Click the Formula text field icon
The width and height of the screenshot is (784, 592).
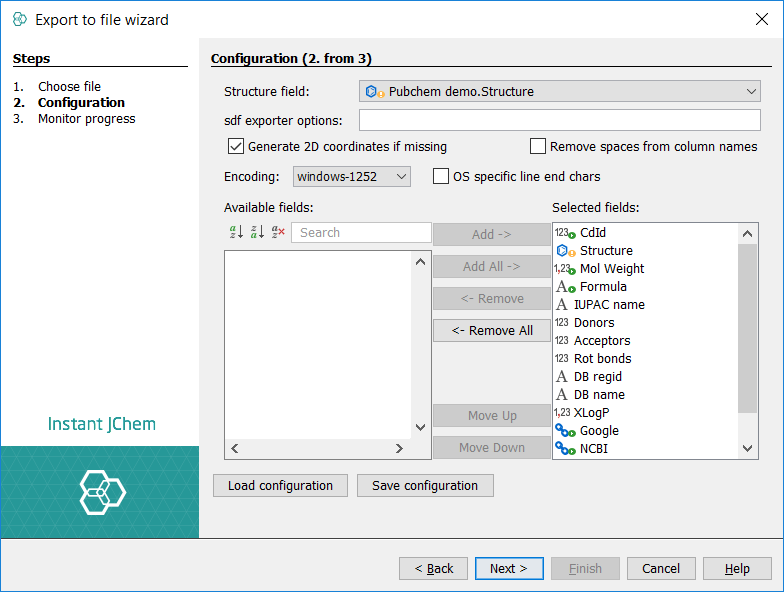point(565,287)
